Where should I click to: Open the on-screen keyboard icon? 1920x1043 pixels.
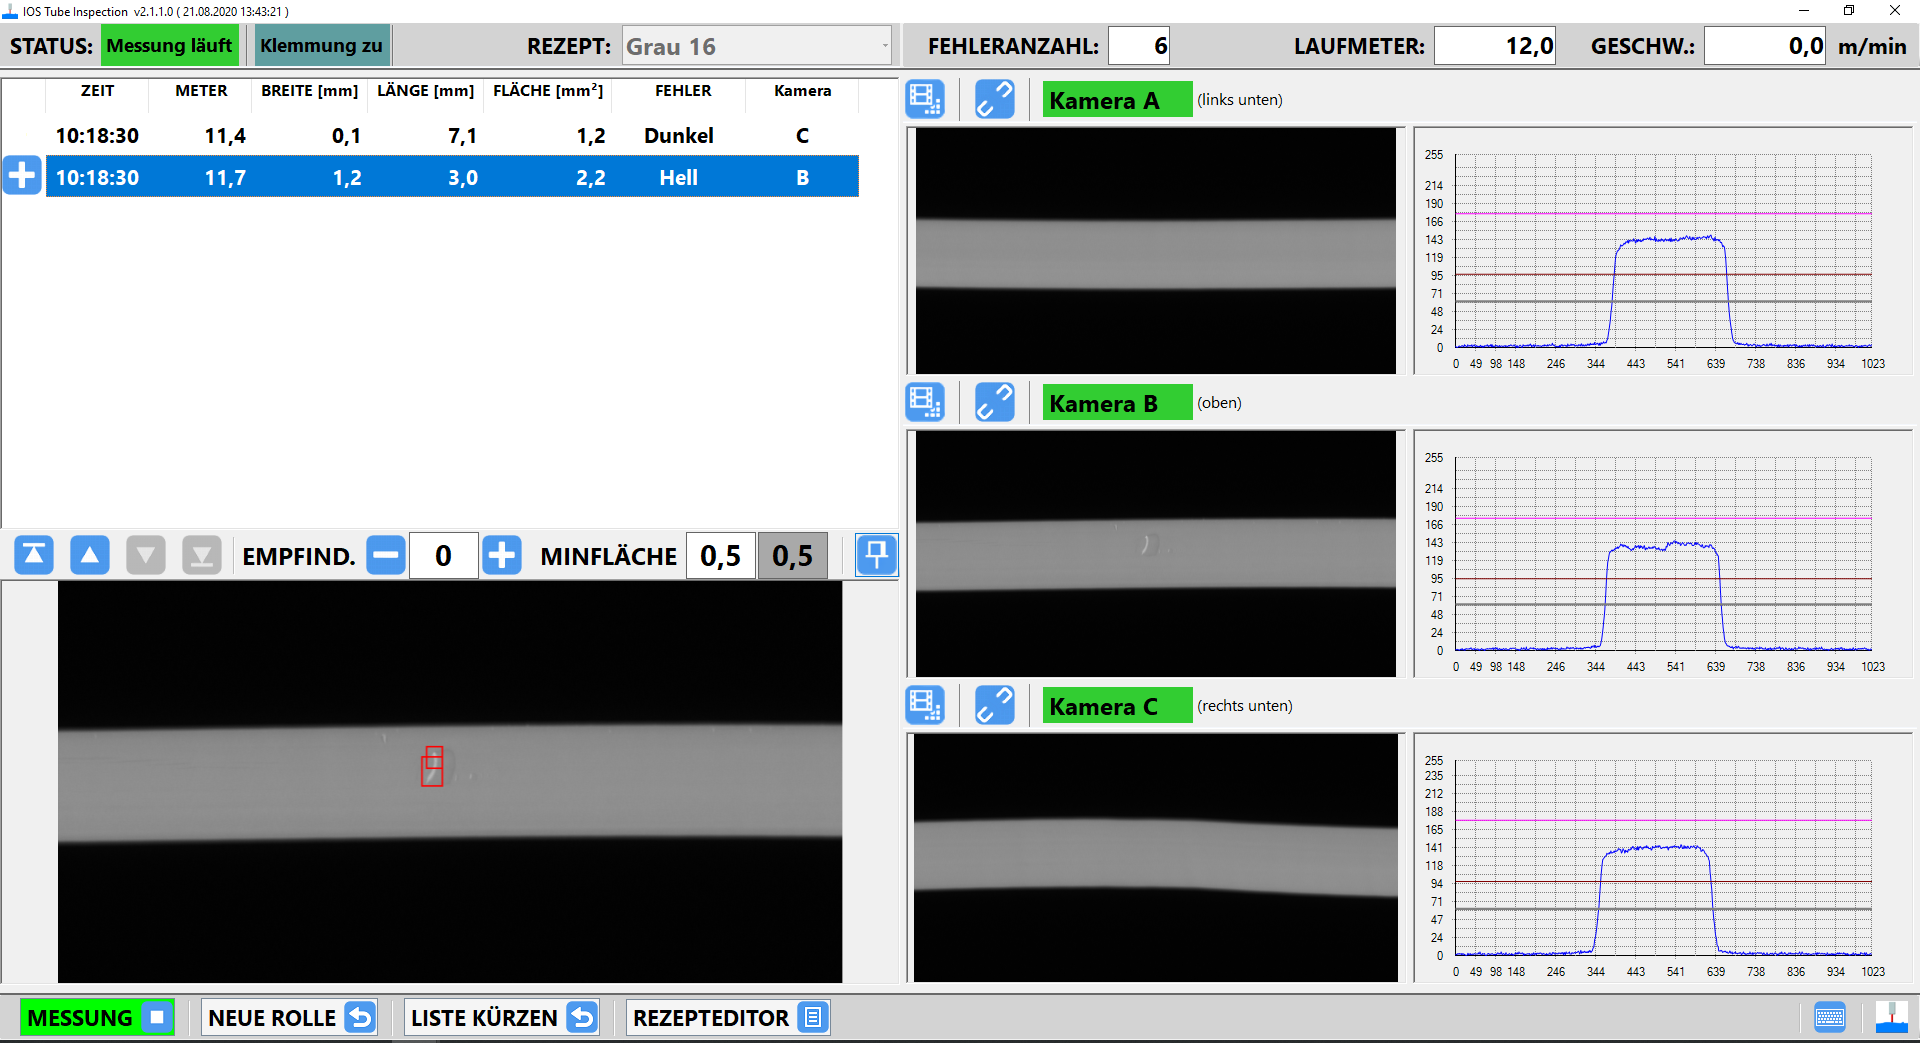1829,1018
